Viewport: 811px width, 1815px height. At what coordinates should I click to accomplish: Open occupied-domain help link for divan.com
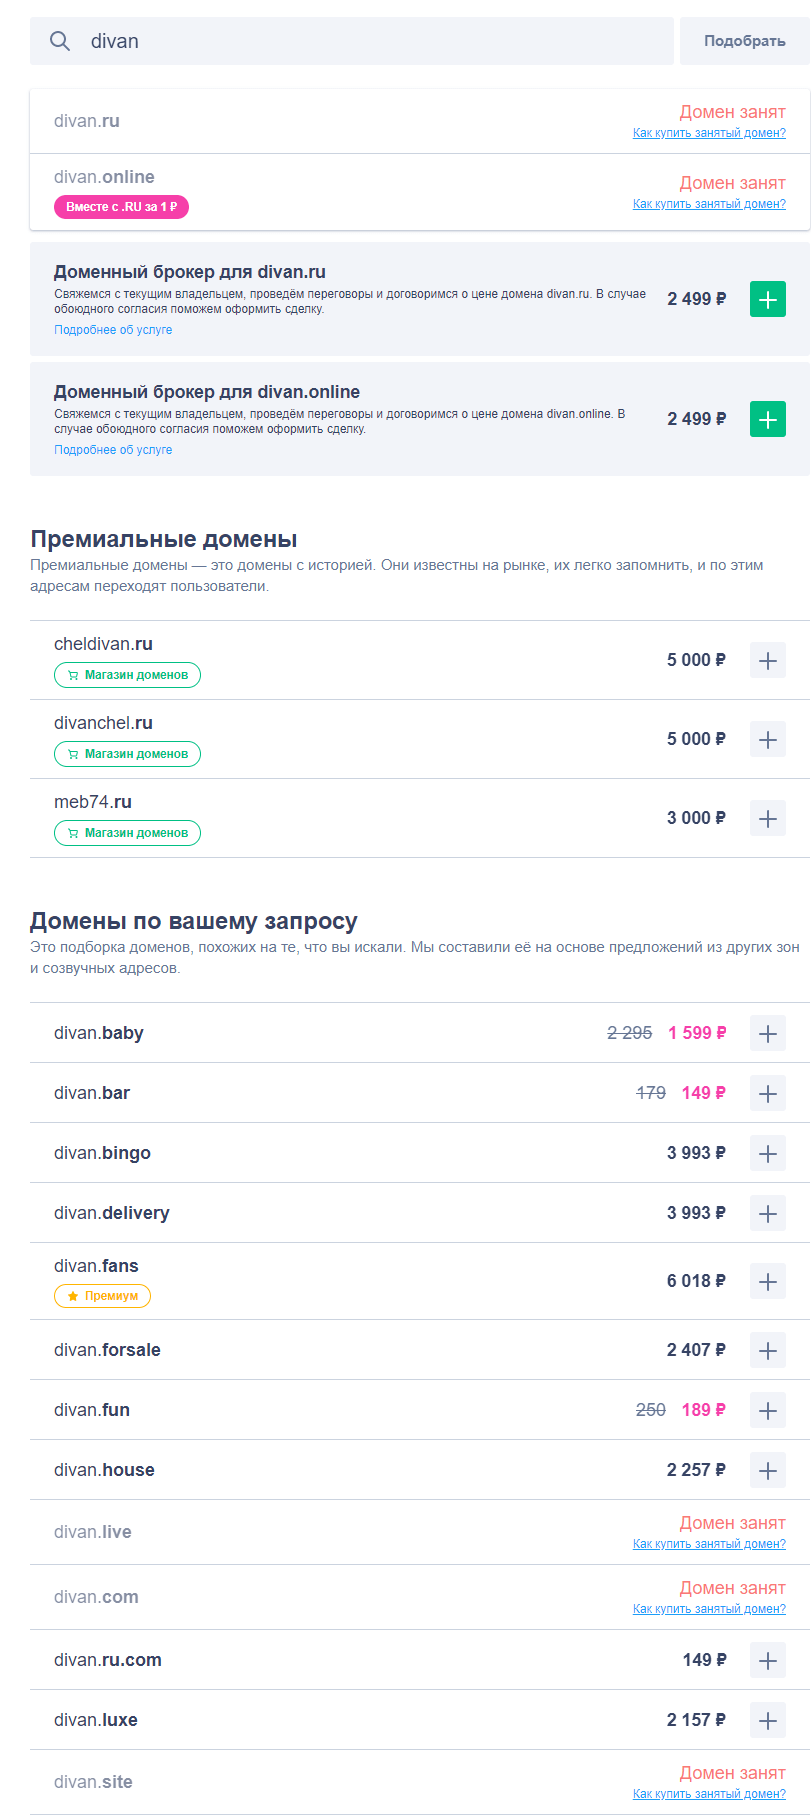point(709,1609)
